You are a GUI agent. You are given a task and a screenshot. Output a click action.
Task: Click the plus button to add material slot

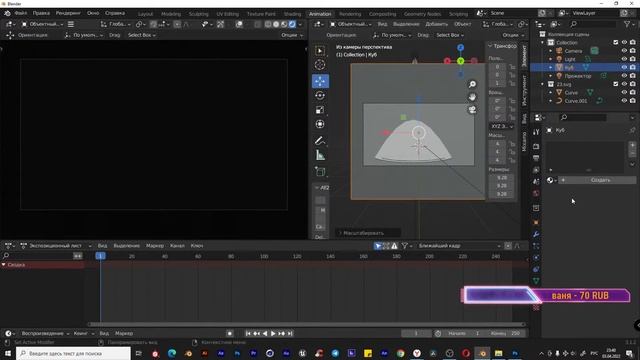[632, 145]
